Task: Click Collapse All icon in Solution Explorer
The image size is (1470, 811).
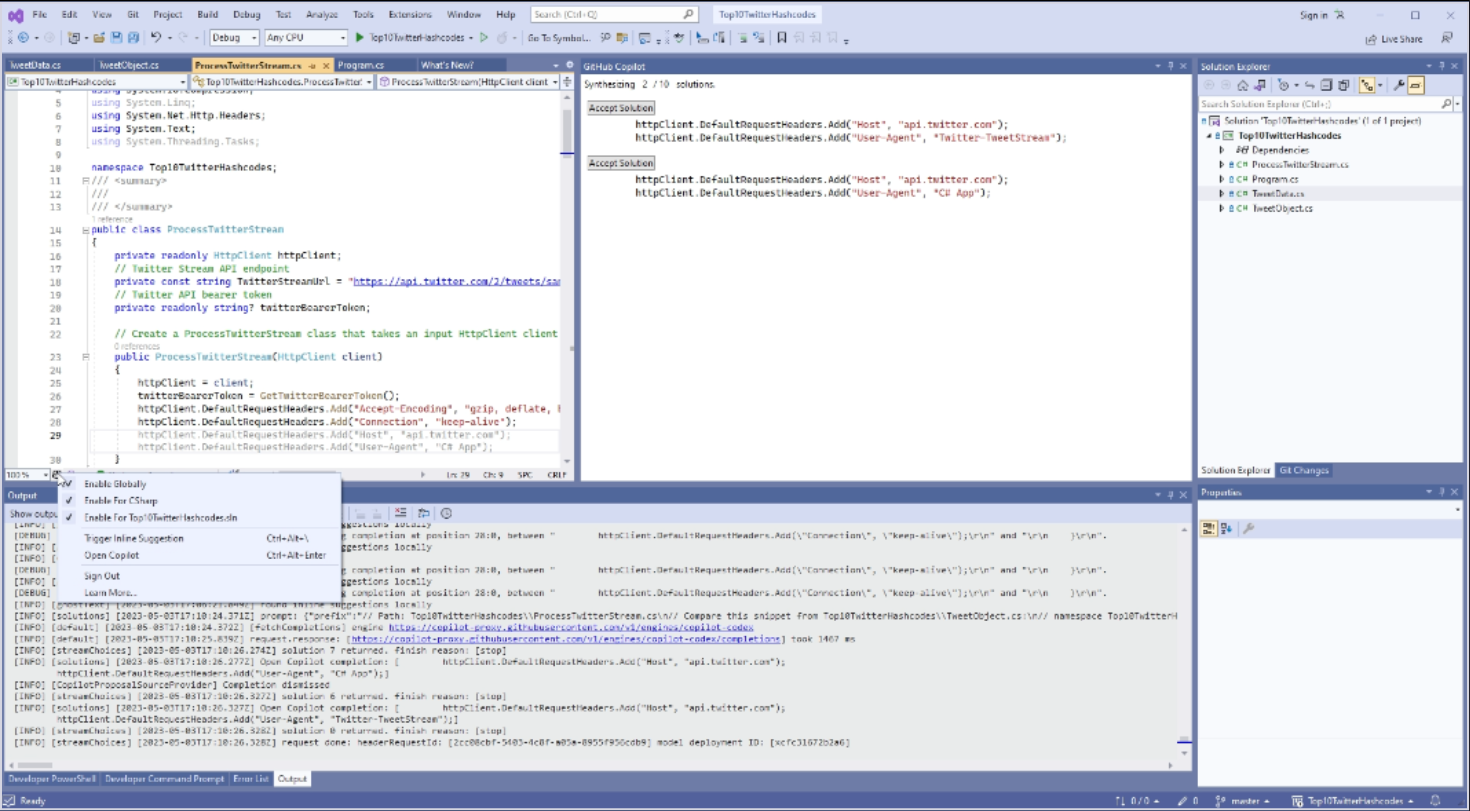Action: [x=1326, y=85]
